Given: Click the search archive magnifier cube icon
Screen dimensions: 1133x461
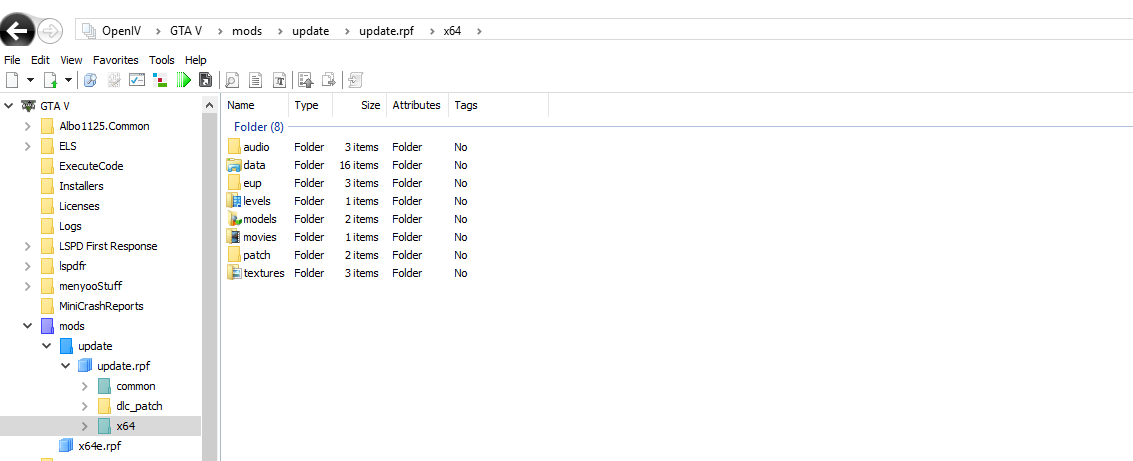Looking at the screenshot, I should (x=90, y=79).
